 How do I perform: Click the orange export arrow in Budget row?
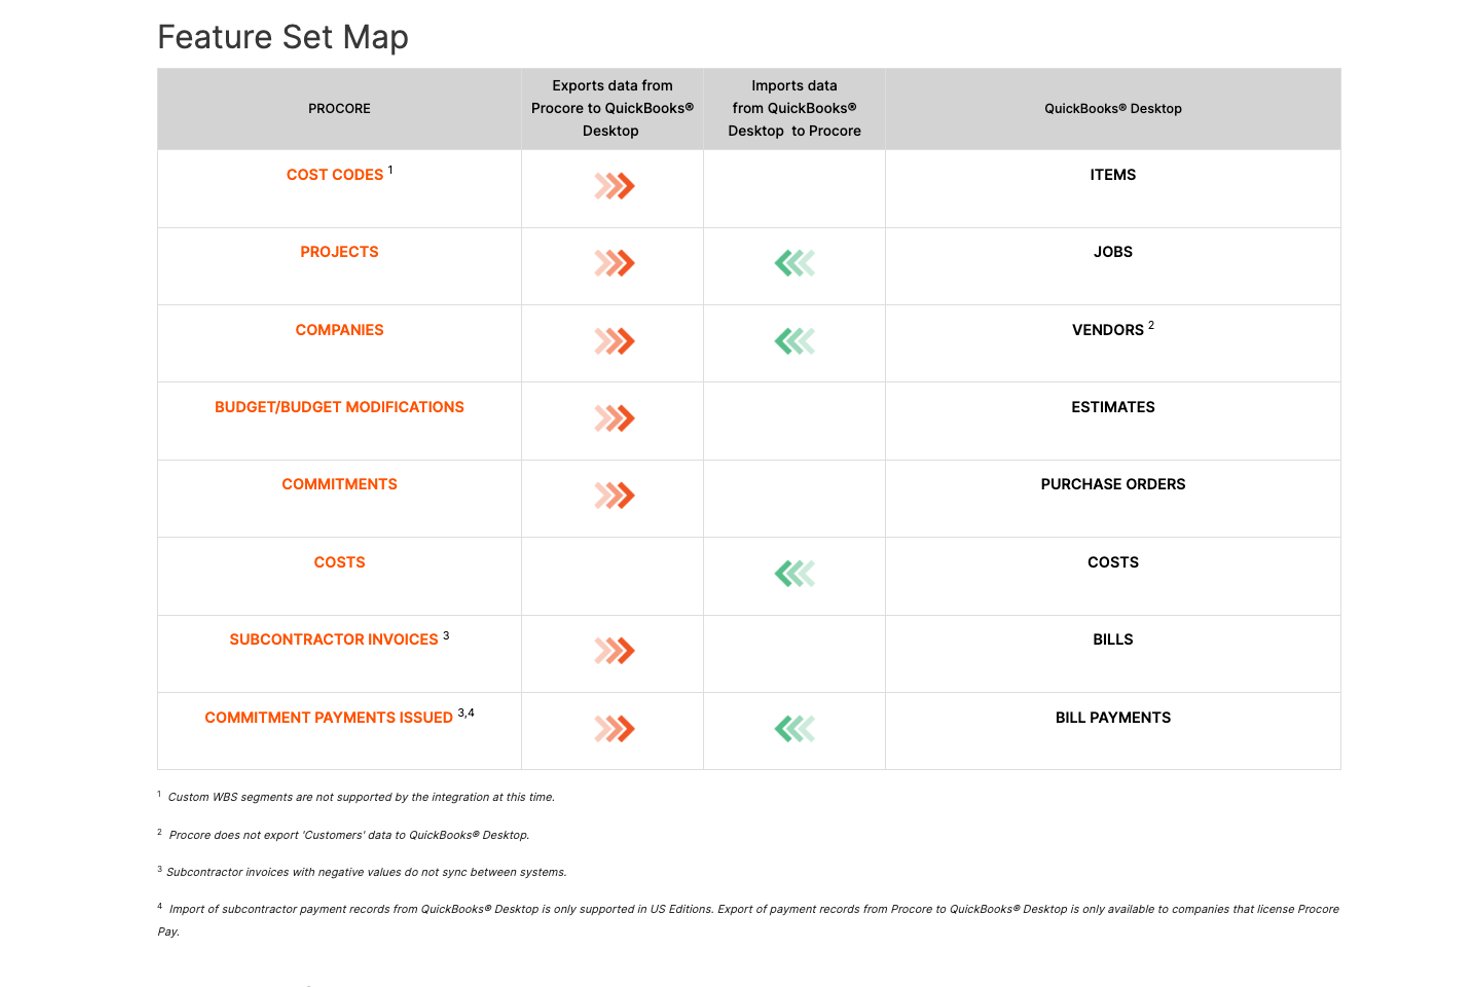614,418
